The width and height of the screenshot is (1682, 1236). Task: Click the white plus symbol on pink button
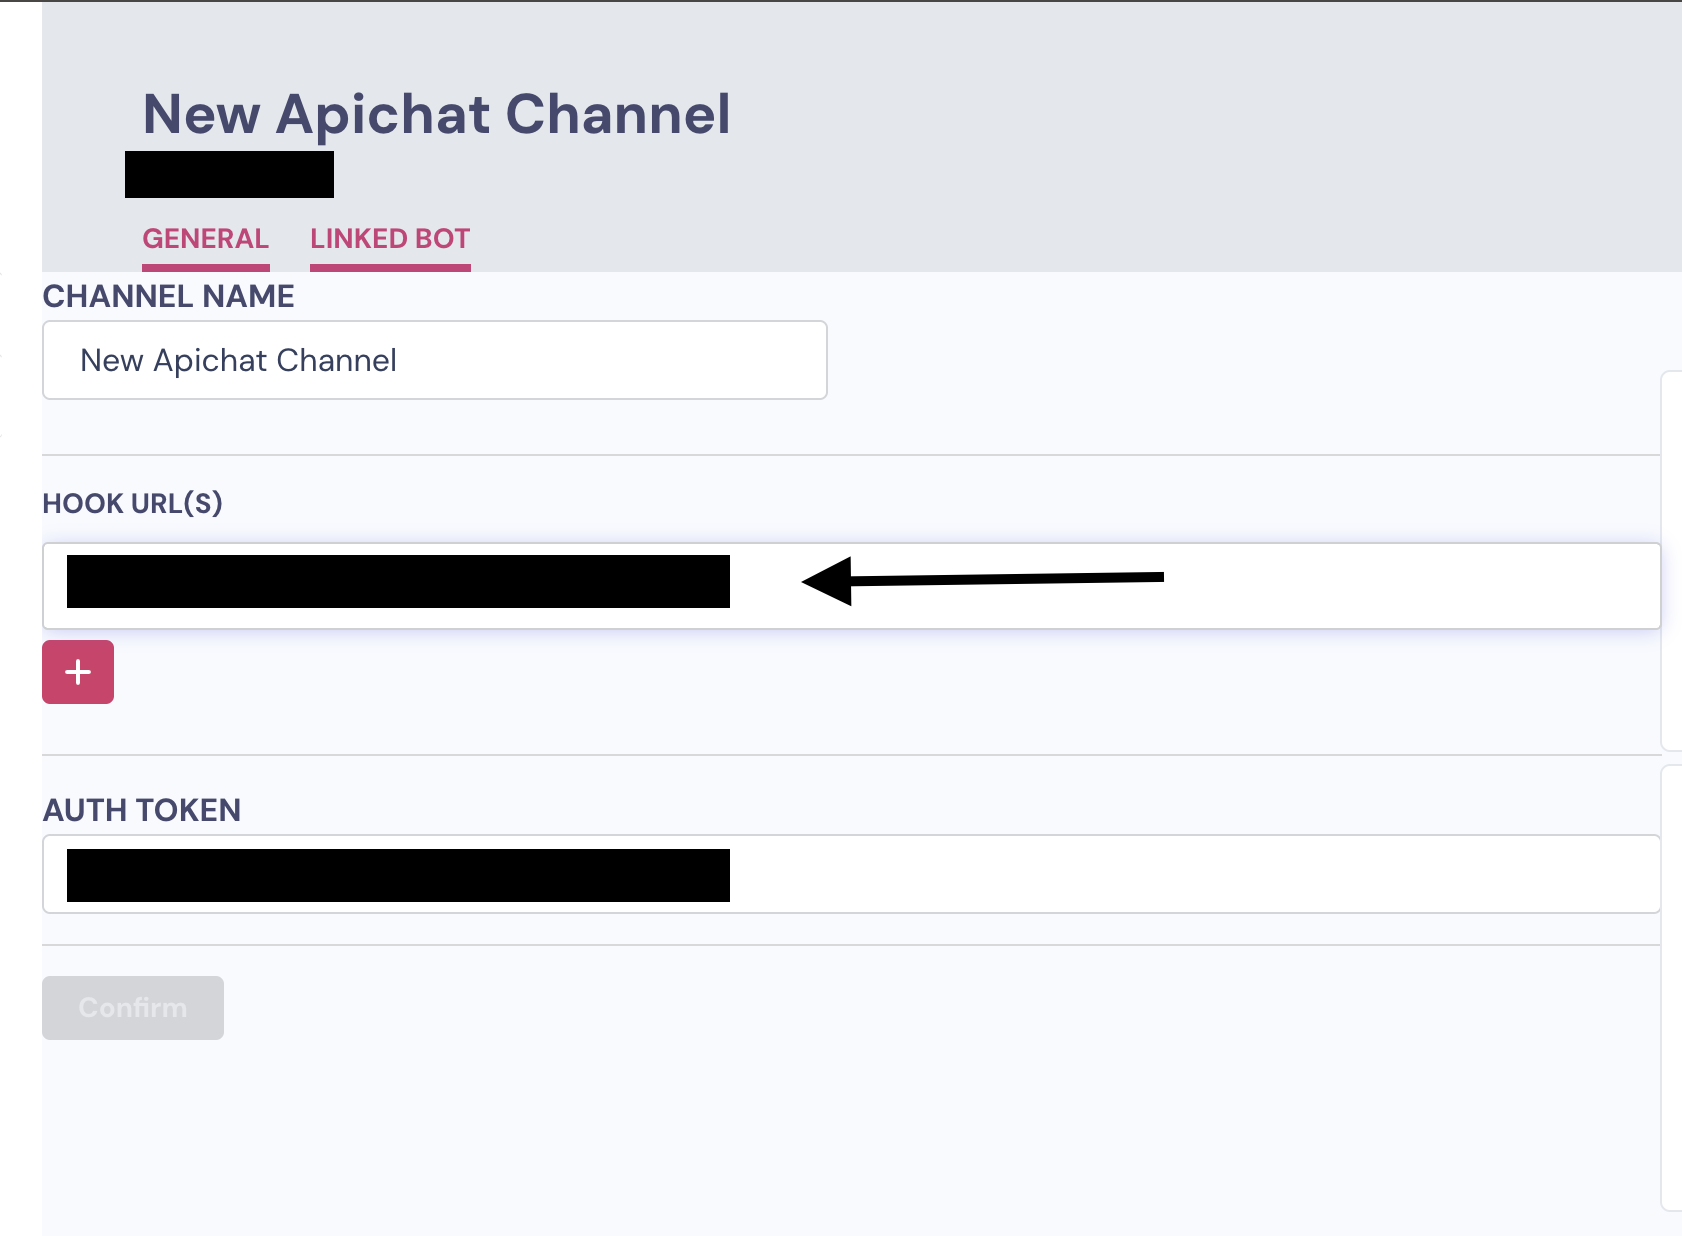(x=78, y=672)
